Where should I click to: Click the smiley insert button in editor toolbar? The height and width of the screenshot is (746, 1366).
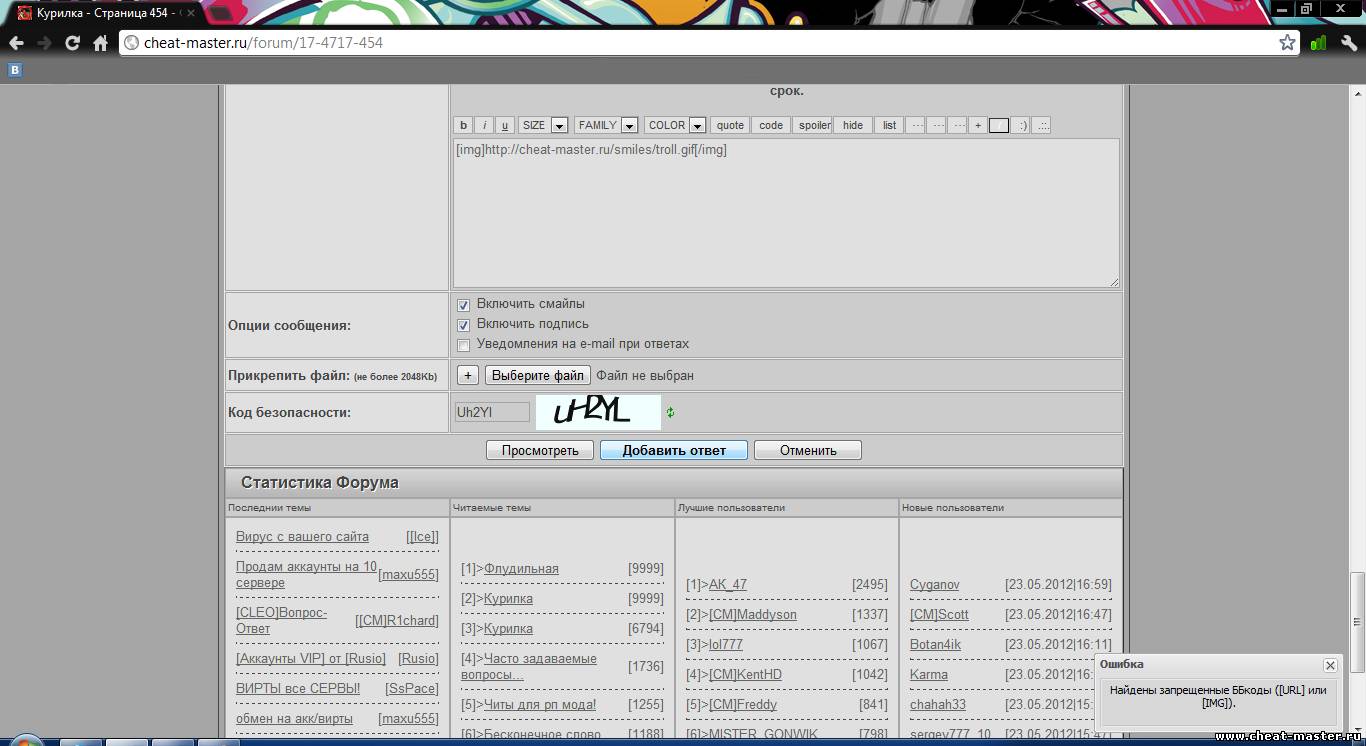(x=1020, y=126)
